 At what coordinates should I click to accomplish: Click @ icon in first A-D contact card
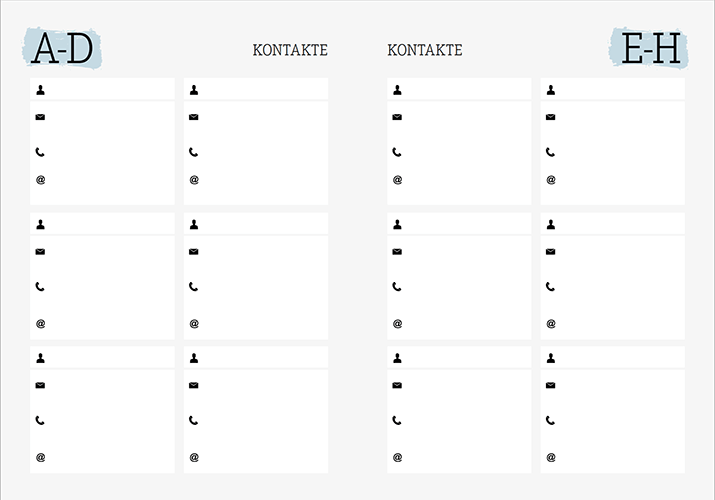pyautogui.click(x=41, y=180)
